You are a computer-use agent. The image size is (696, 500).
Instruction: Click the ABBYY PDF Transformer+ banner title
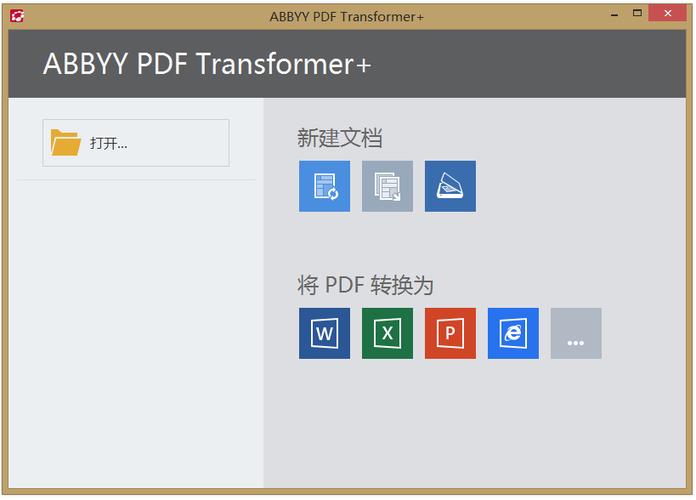coord(207,64)
